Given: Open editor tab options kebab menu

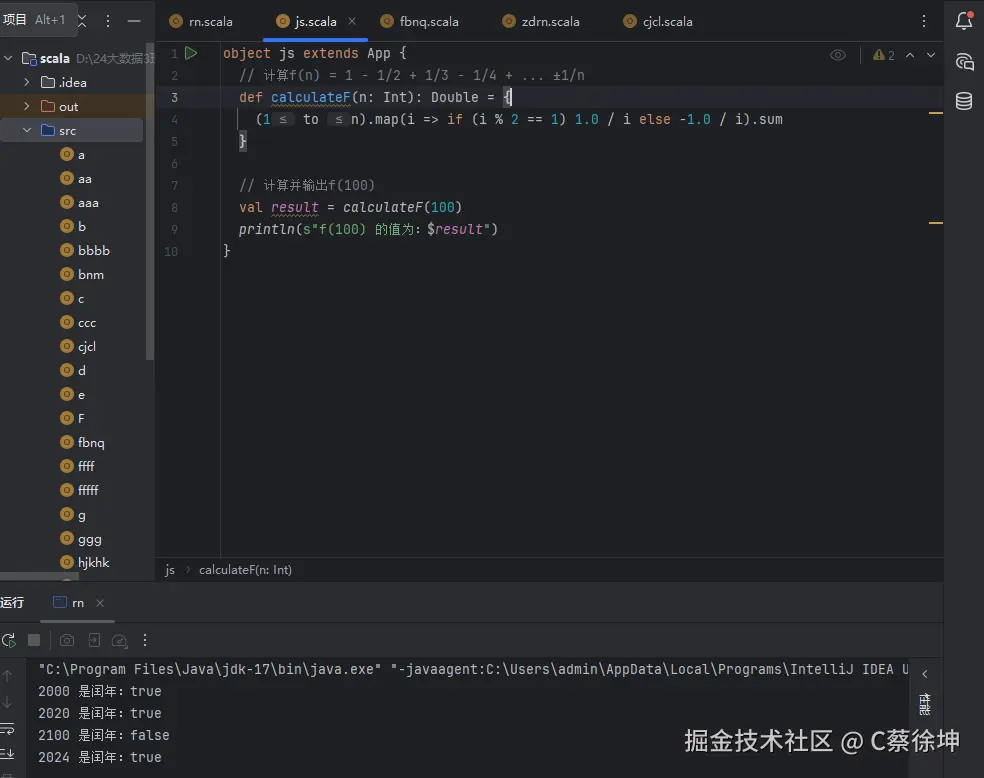Looking at the screenshot, I should click(923, 20).
